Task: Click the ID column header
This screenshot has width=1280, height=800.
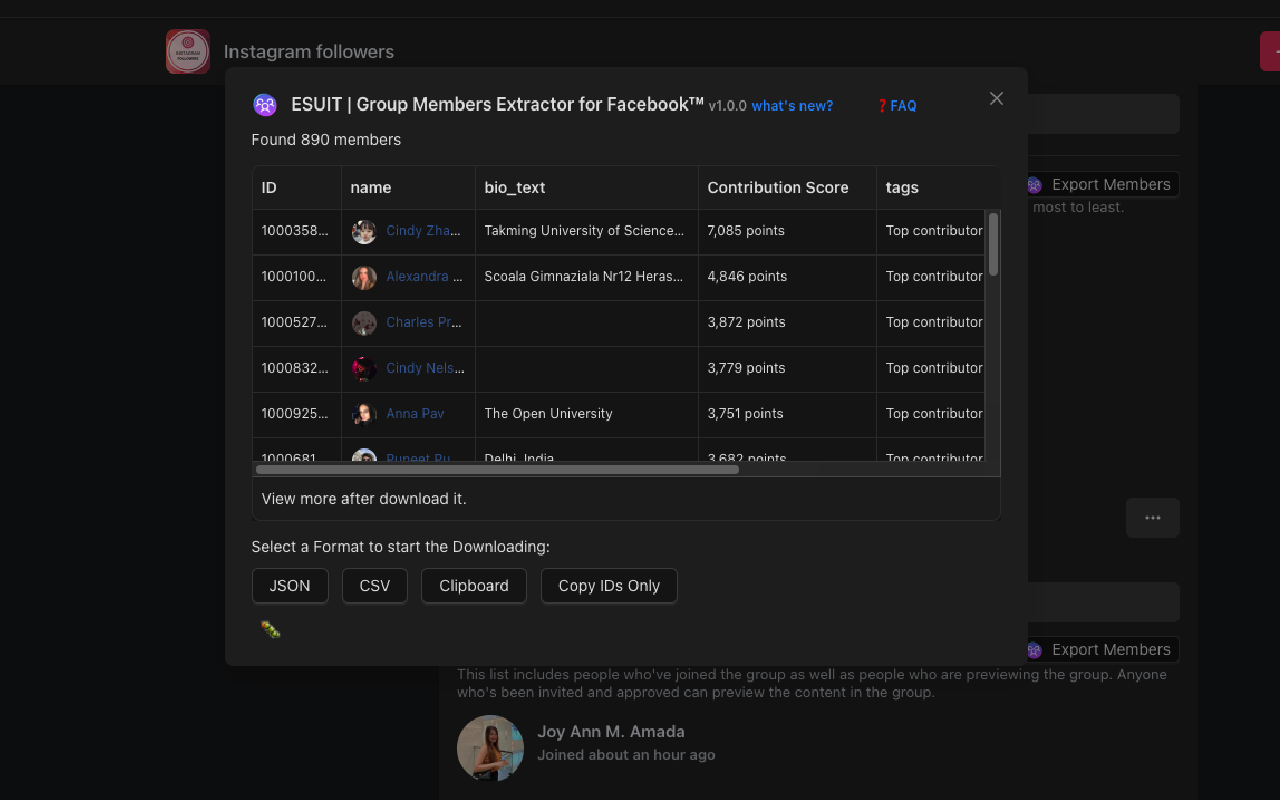Action: click(x=297, y=188)
